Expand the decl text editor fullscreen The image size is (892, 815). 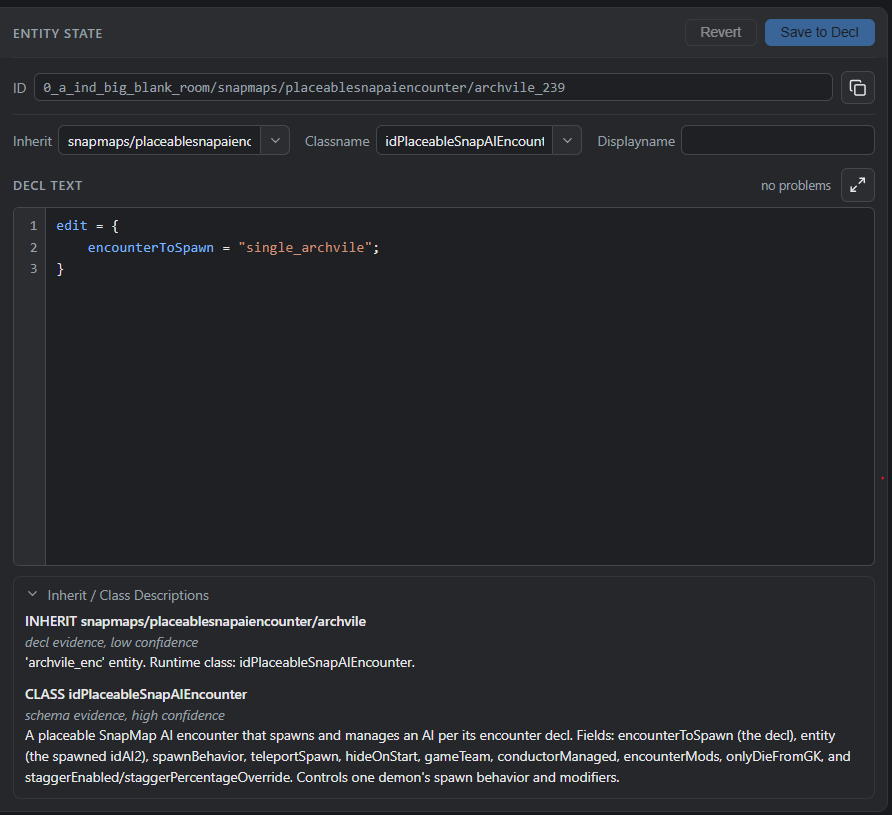[x=857, y=185]
